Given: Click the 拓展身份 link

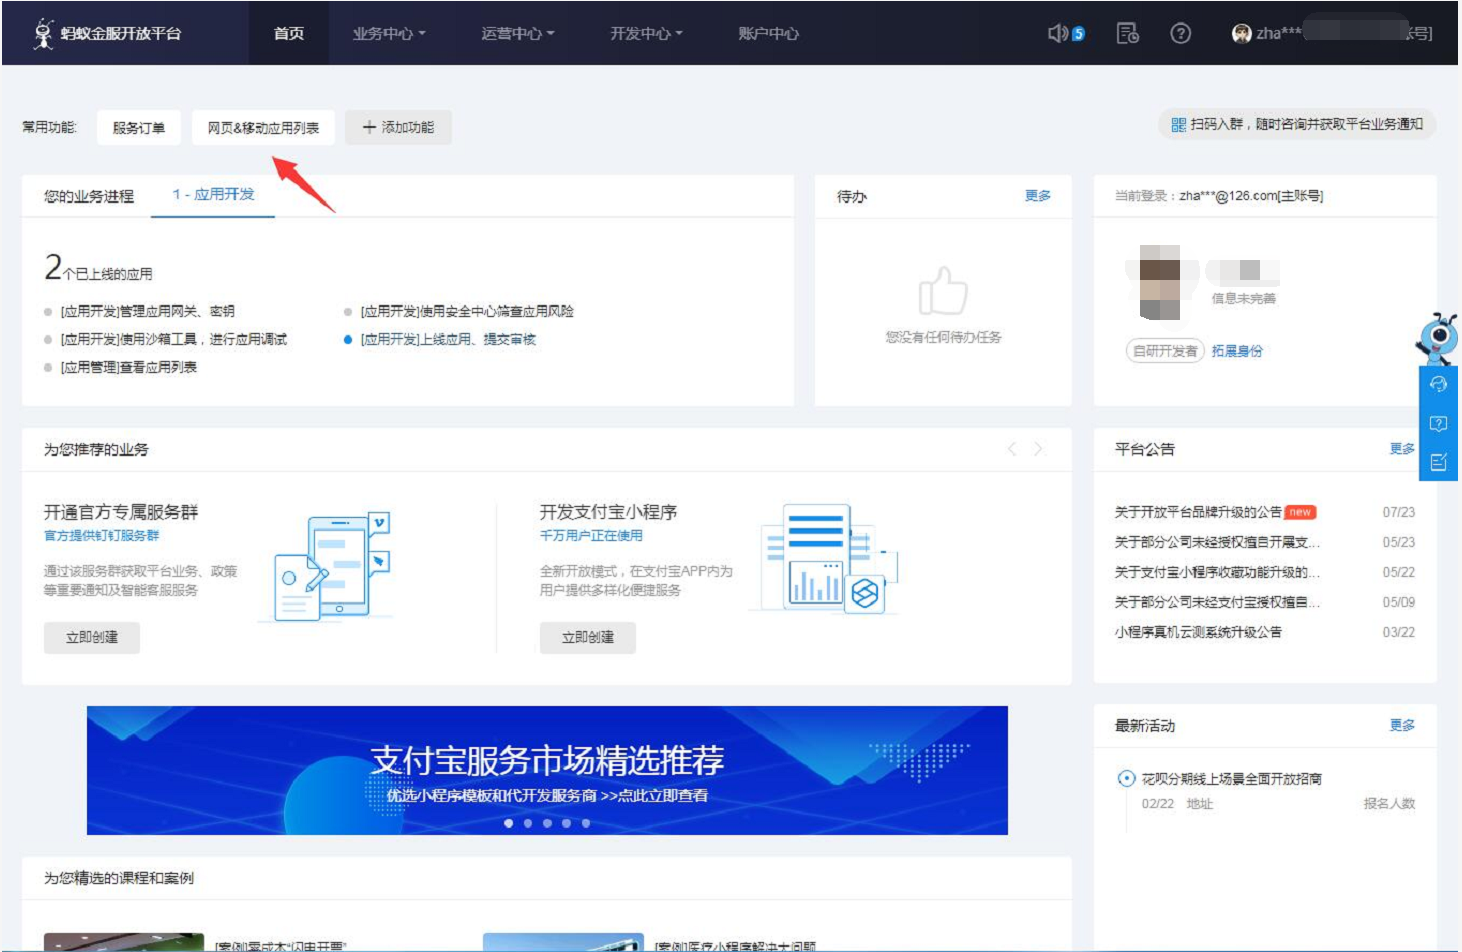Looking at the screenshot, I should [1237, 351].
